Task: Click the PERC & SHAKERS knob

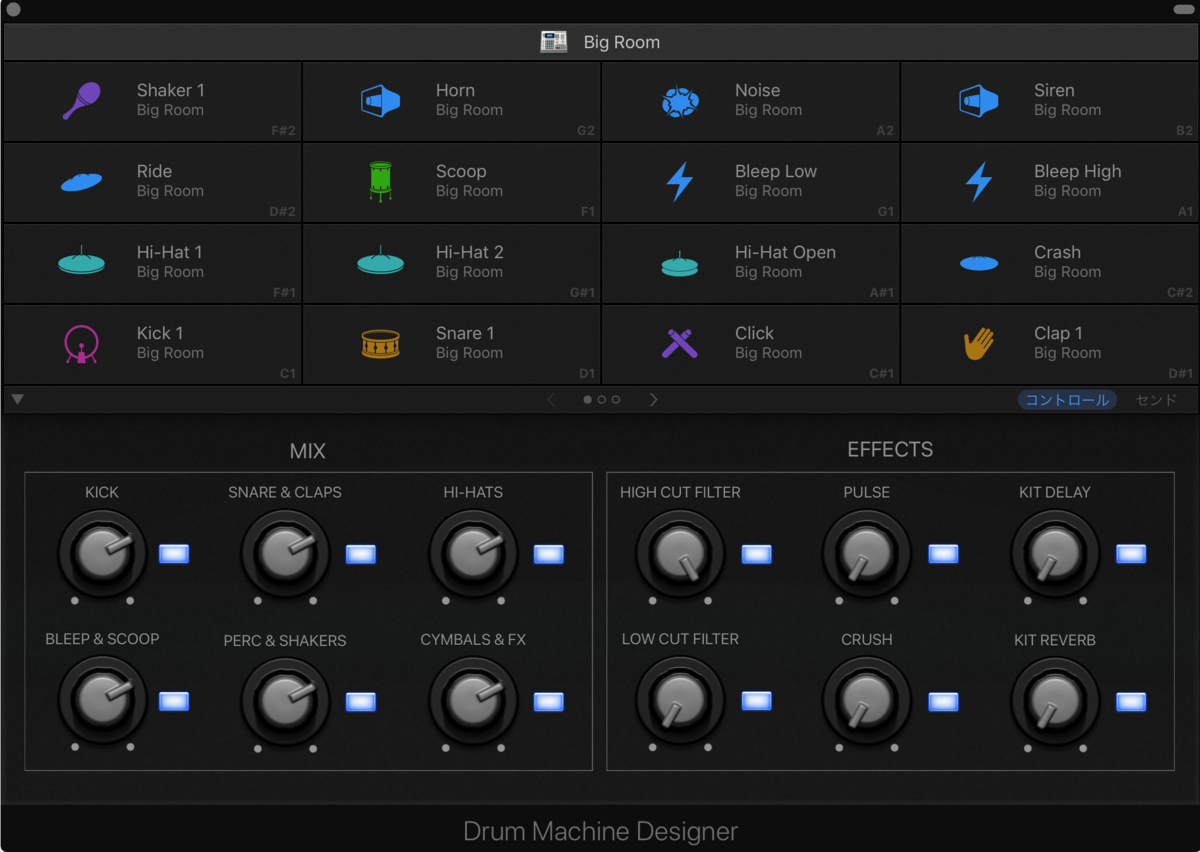Action: [x=285, y=700]
